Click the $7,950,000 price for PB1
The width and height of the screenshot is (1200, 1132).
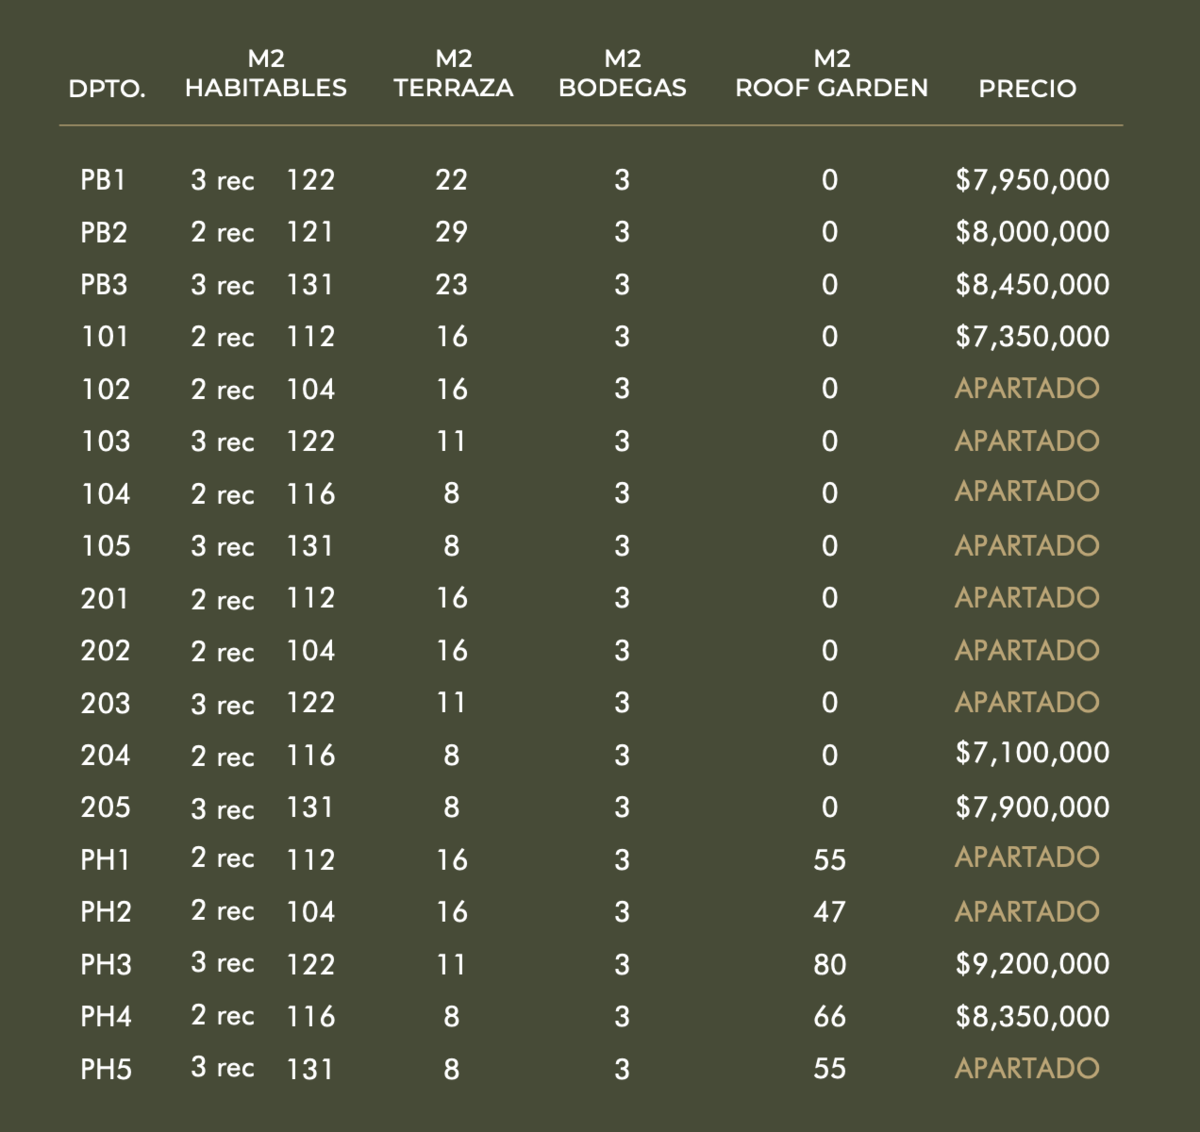1032,180
